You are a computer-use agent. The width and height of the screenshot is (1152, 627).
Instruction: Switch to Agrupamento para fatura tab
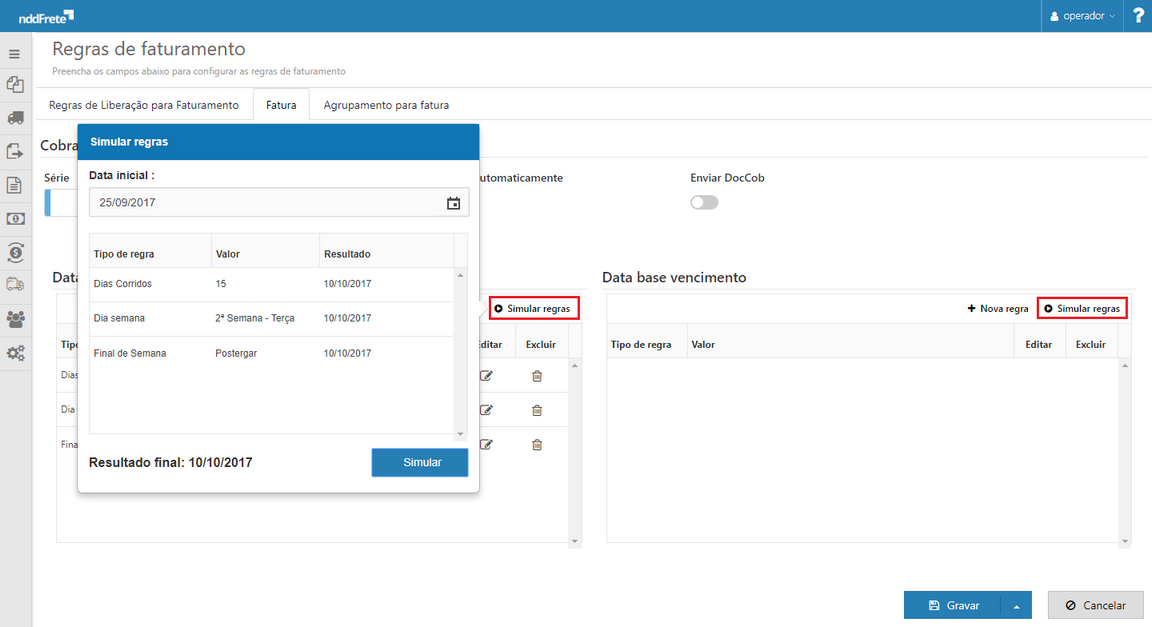(386, 105)
